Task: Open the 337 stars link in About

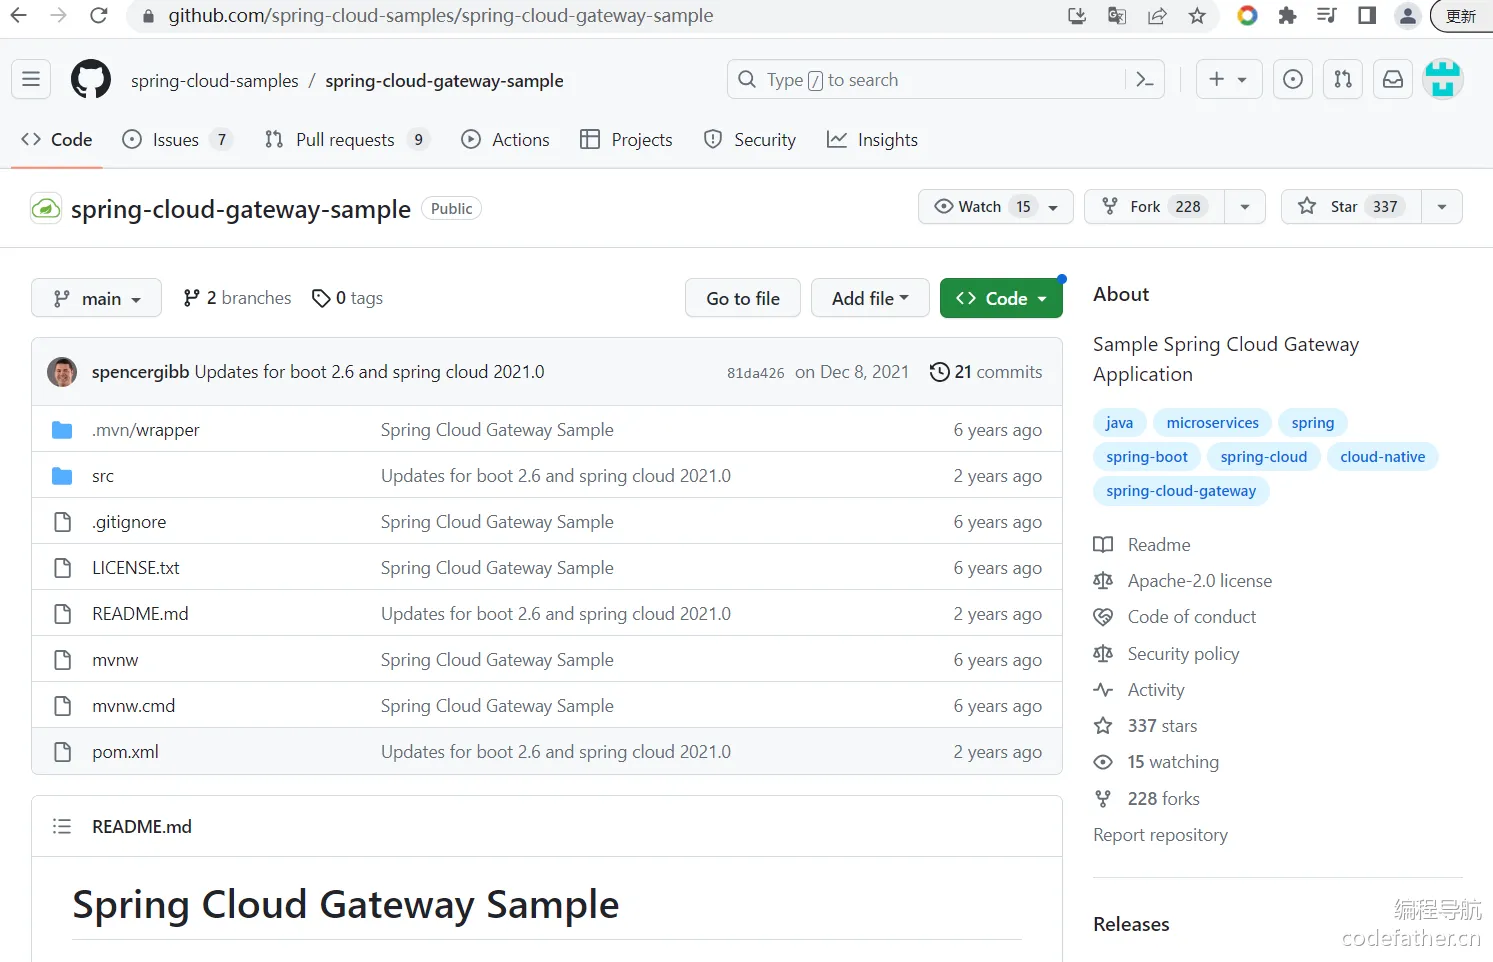Action: click(1162, 726)
